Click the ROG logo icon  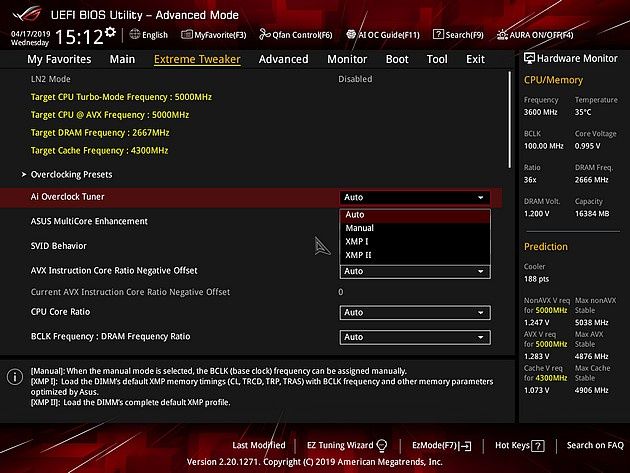[x=27, y=14]
